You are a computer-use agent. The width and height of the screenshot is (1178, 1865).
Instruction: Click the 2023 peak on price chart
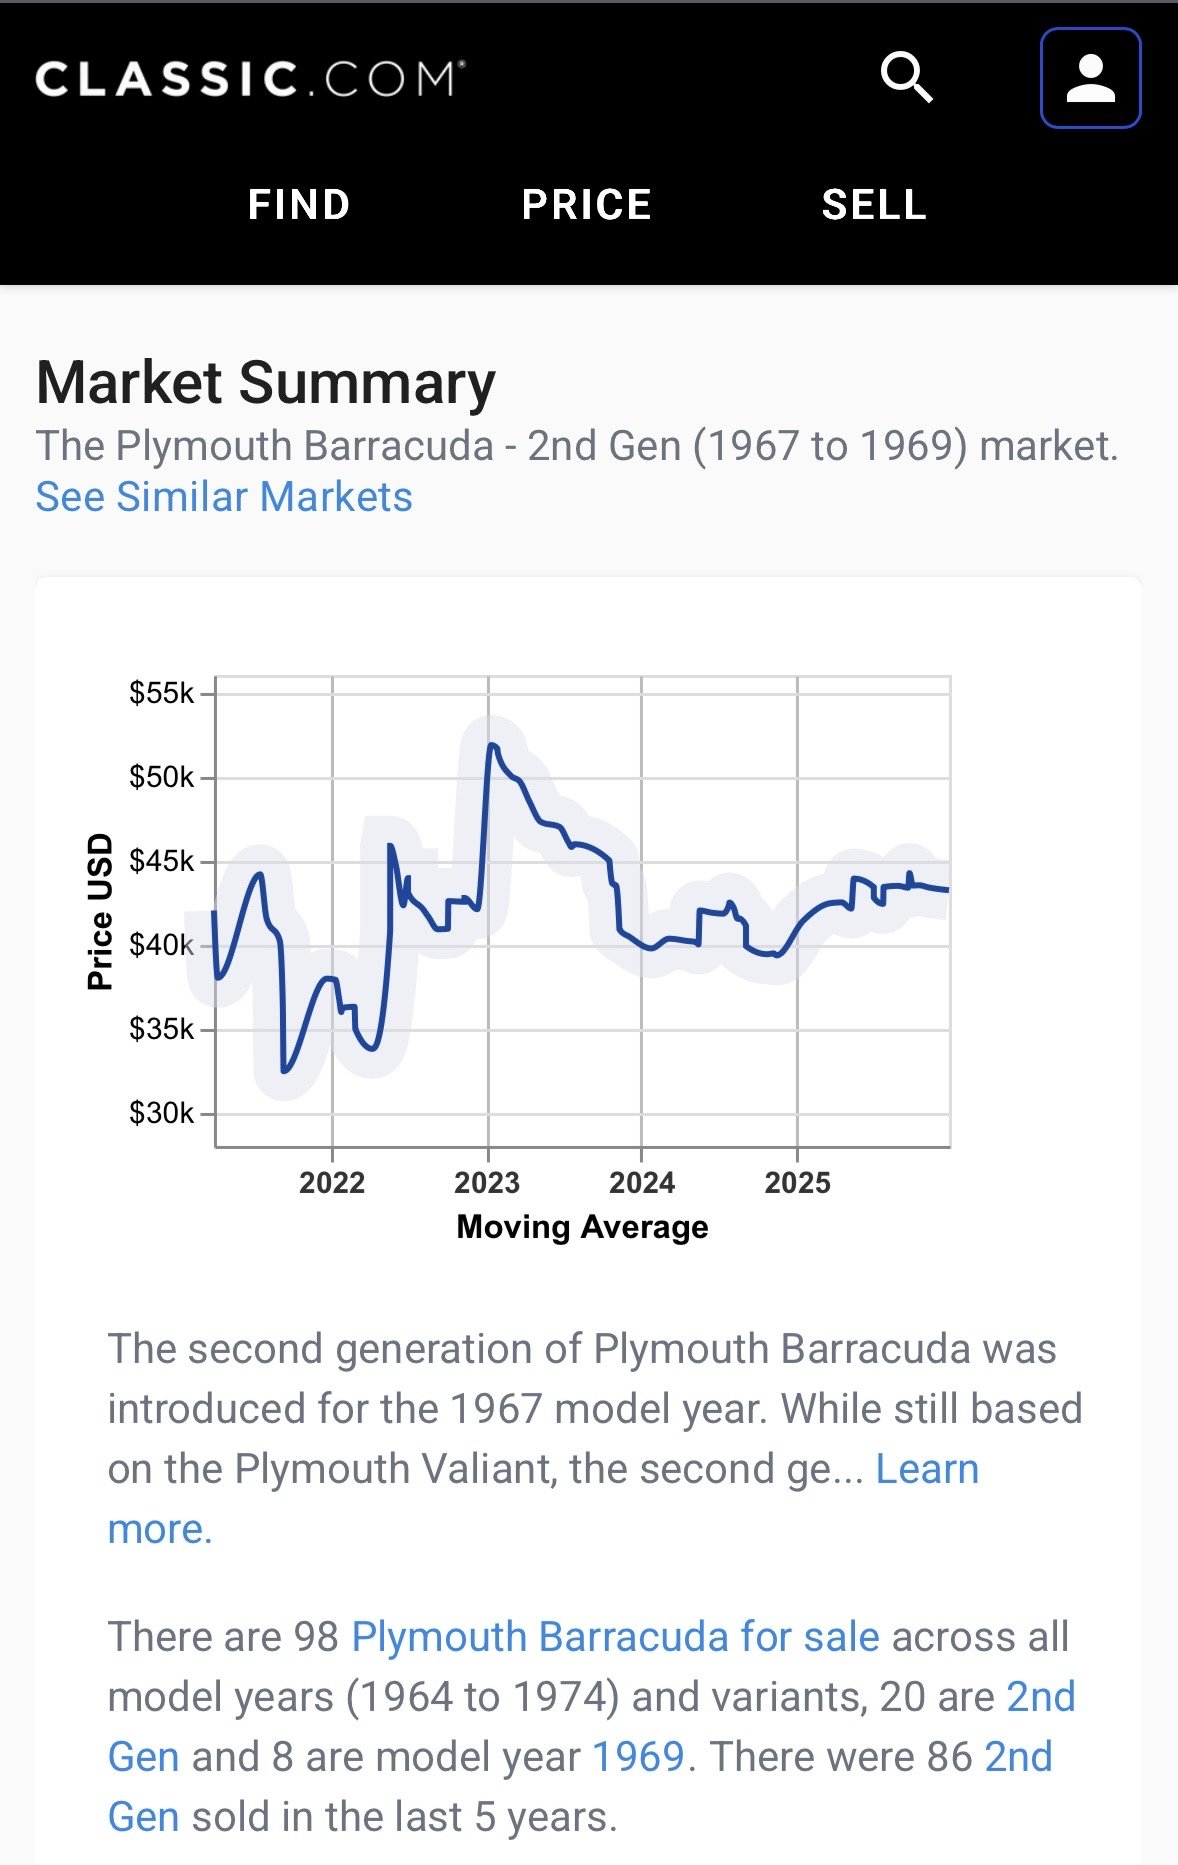[492, 745]
